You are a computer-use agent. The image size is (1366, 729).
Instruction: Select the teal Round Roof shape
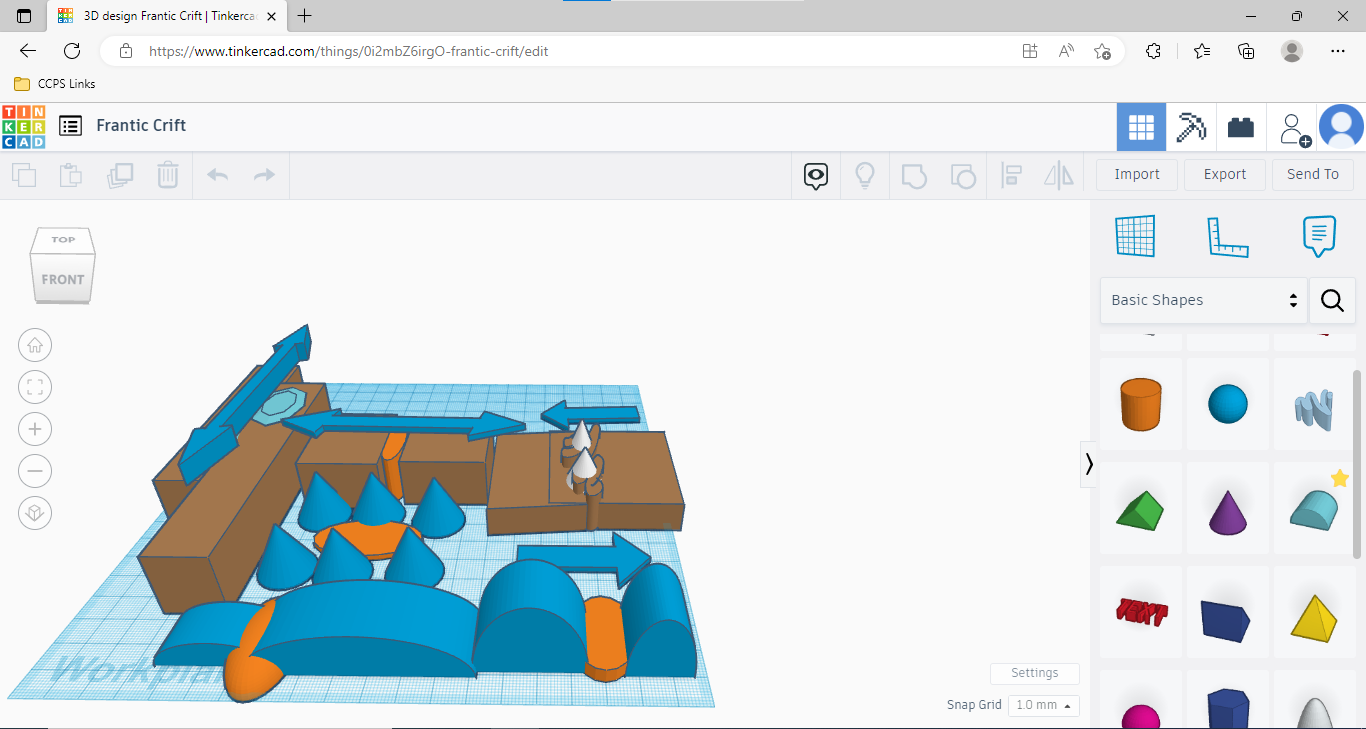click(1315, 508)
